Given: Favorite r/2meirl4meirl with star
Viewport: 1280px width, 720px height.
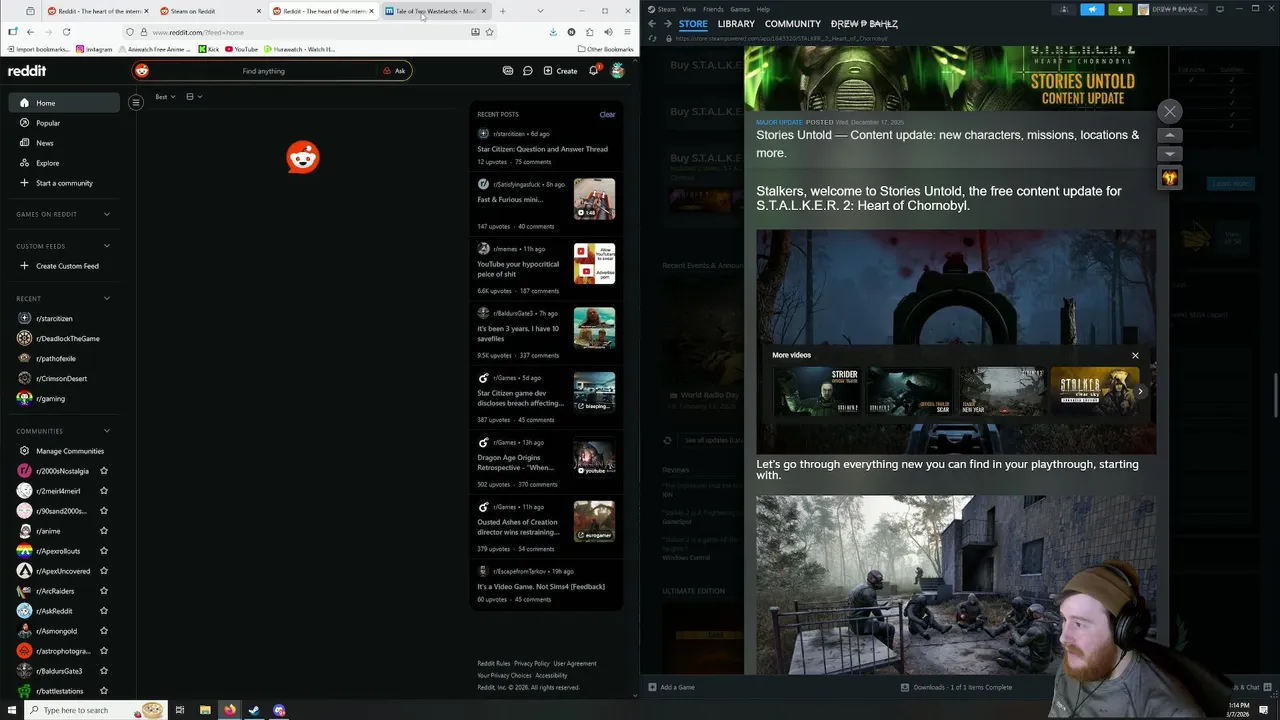Looking at the screenshot, I should (x=104, y=491).
